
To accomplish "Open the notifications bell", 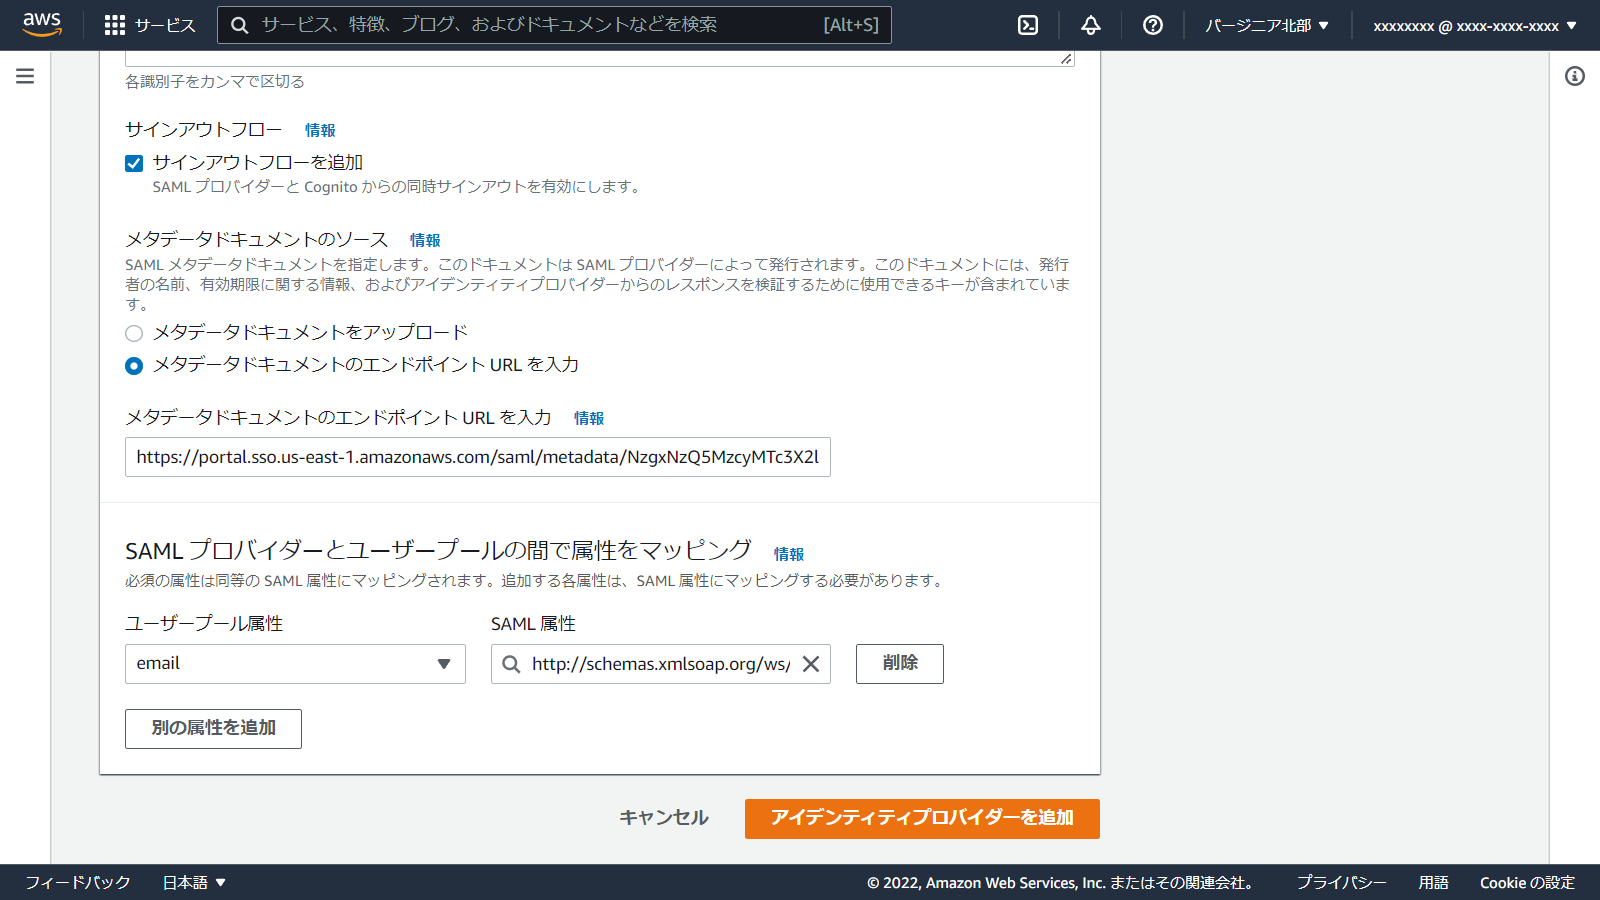I will click(x=1090, y=25).
